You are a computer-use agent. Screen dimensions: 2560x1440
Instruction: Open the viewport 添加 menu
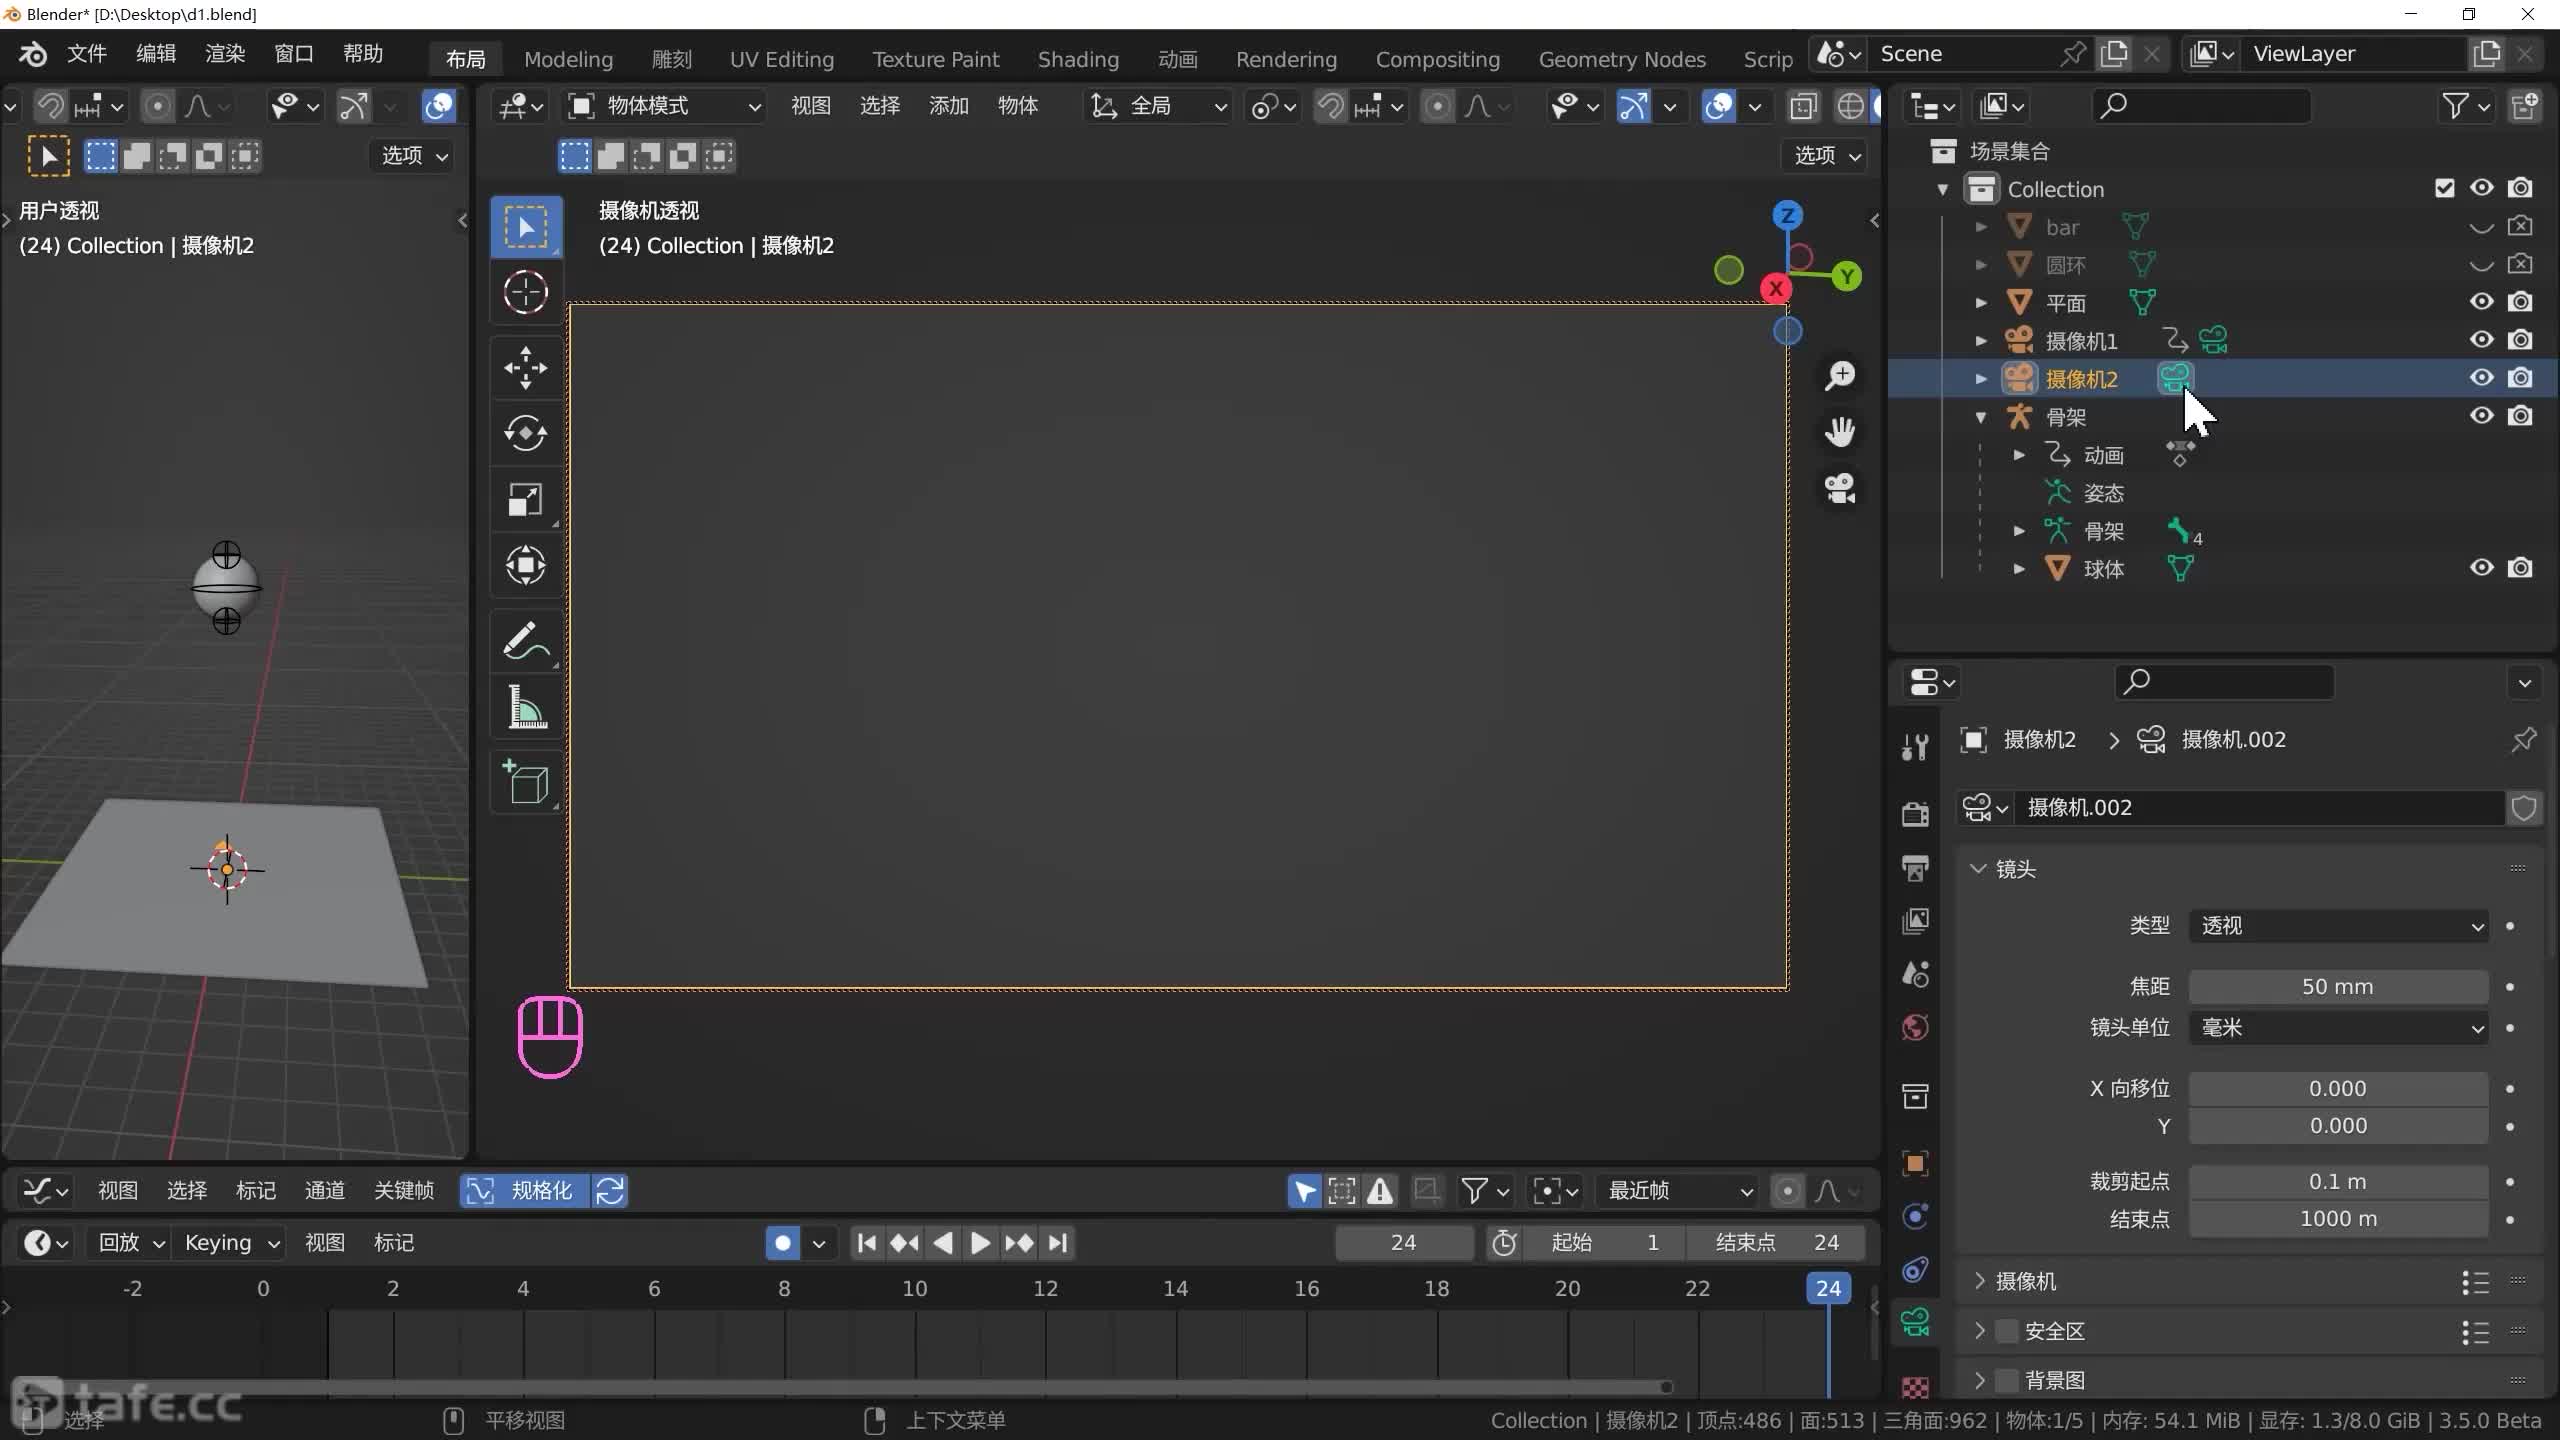[x=948, y=106]
